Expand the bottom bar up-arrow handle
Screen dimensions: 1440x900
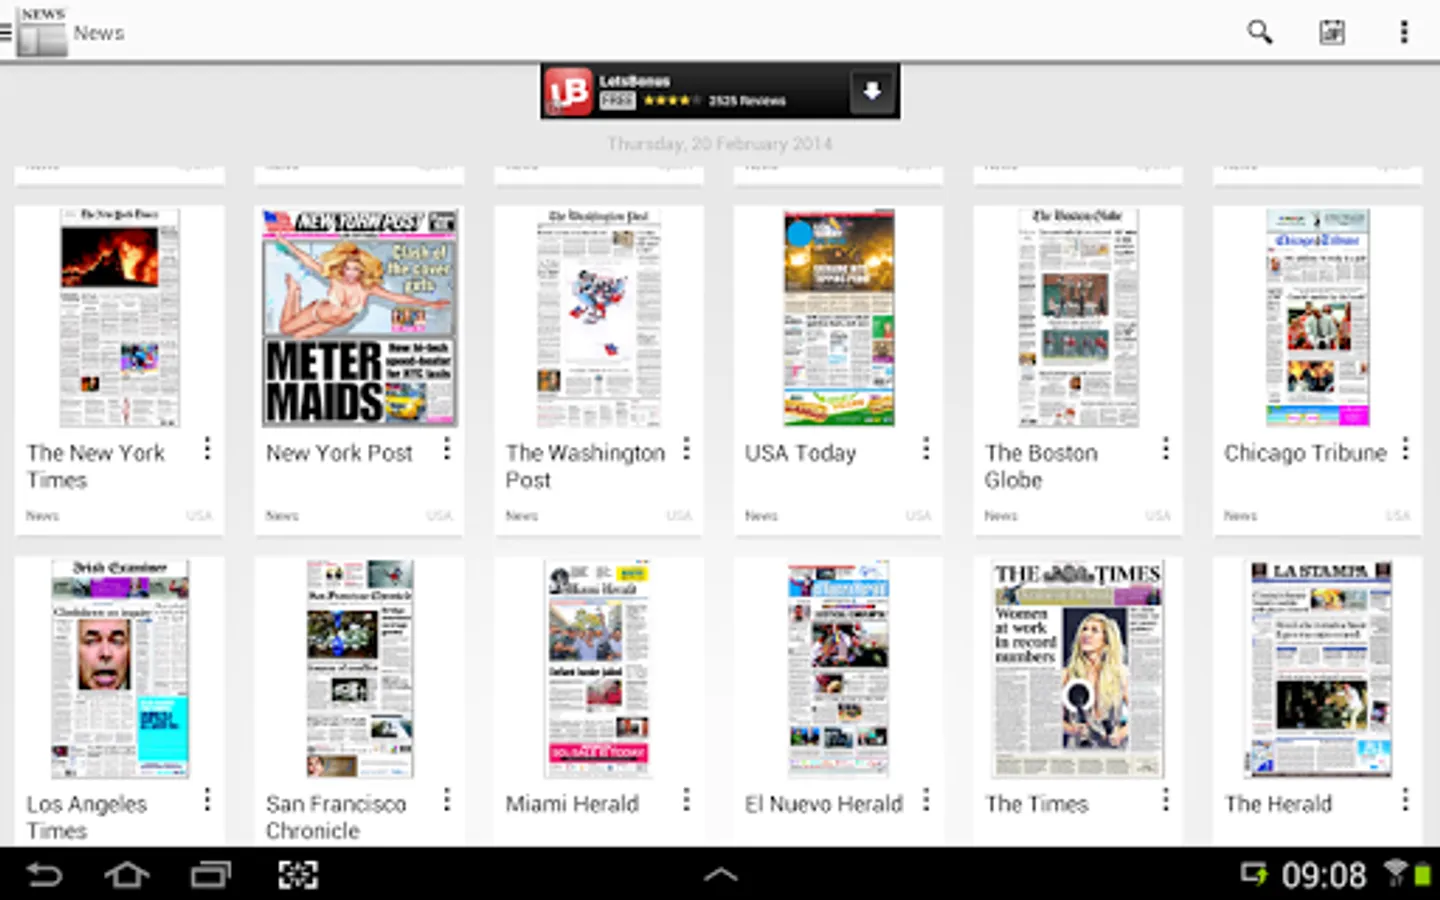(720, 875)
